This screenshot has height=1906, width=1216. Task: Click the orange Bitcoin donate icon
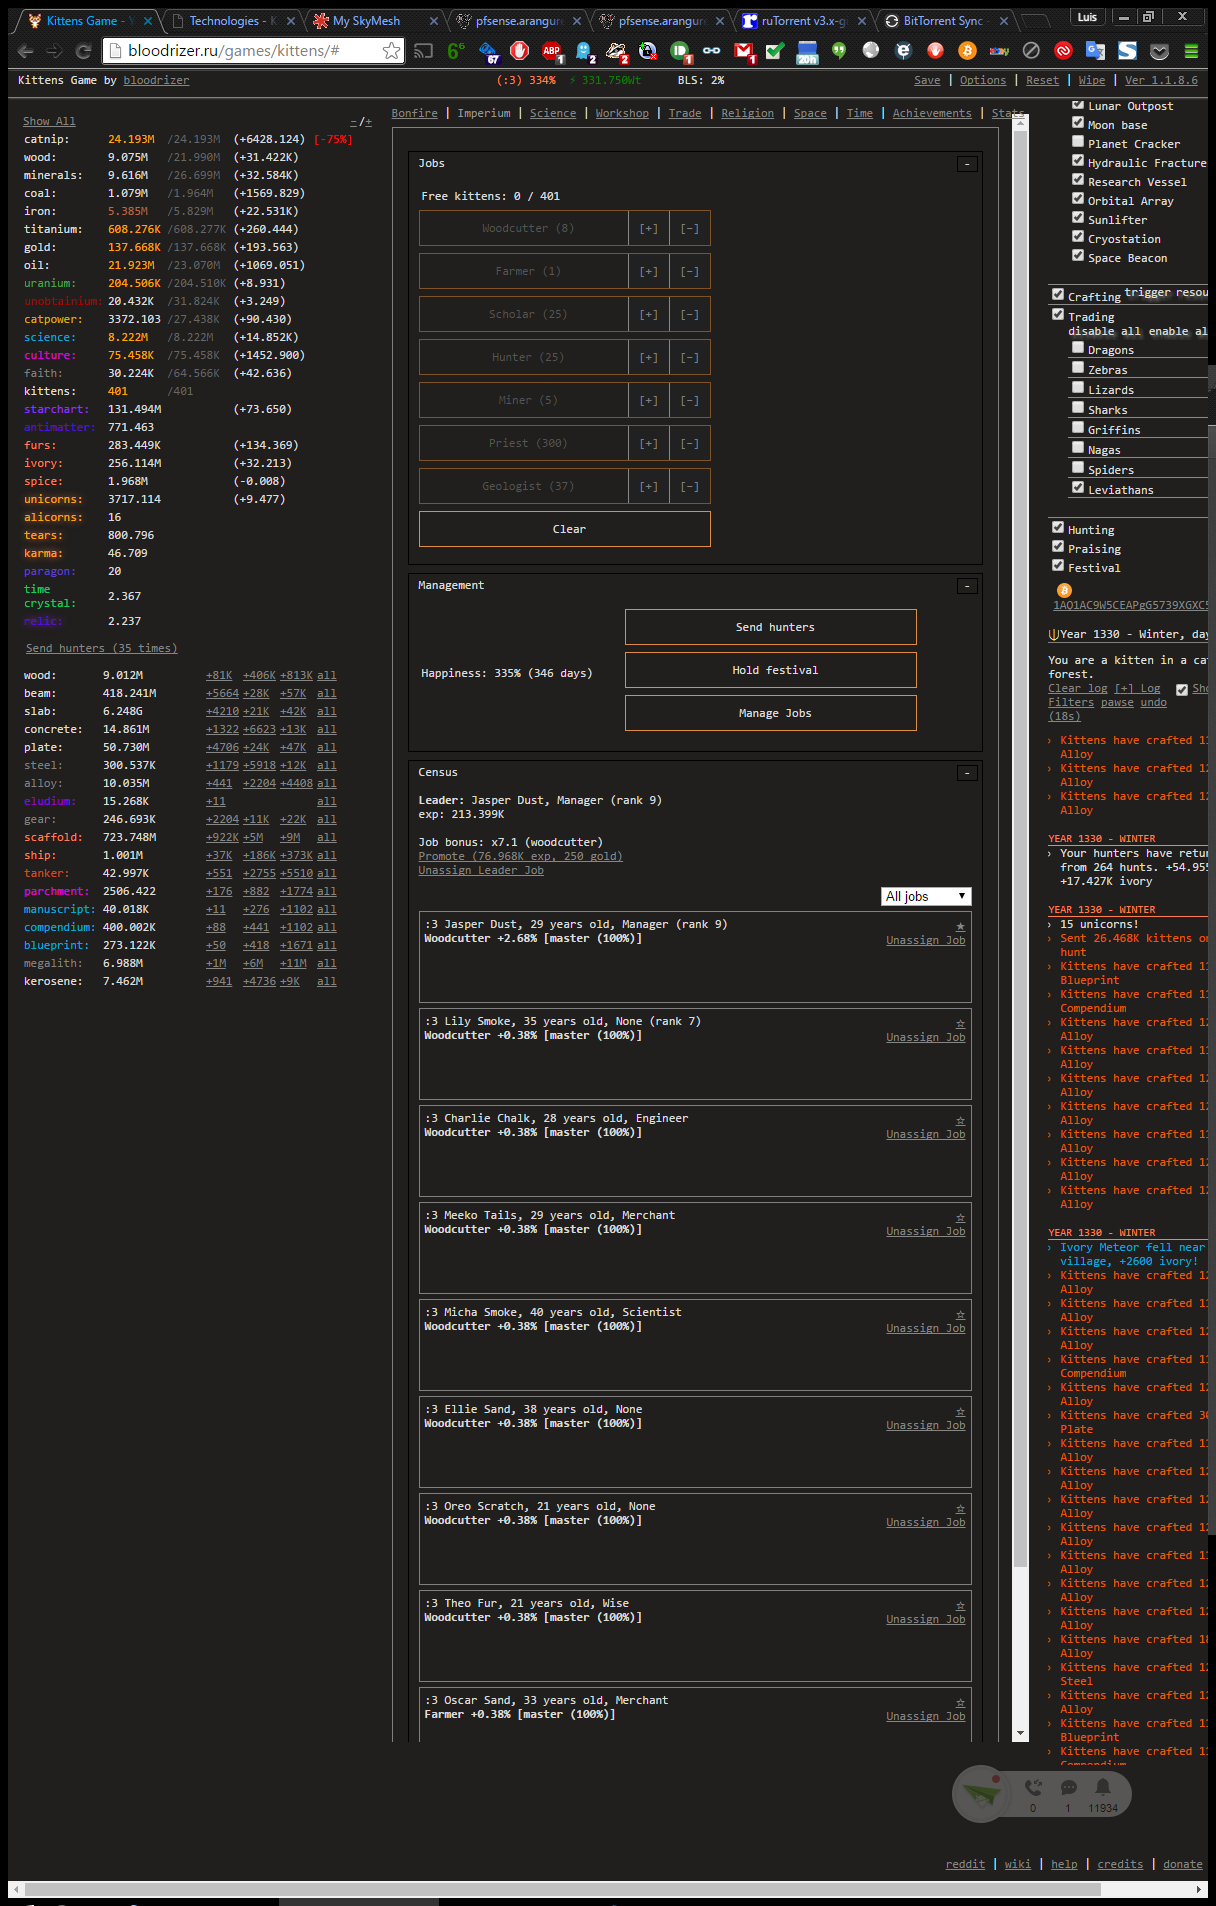[1064, 591]
